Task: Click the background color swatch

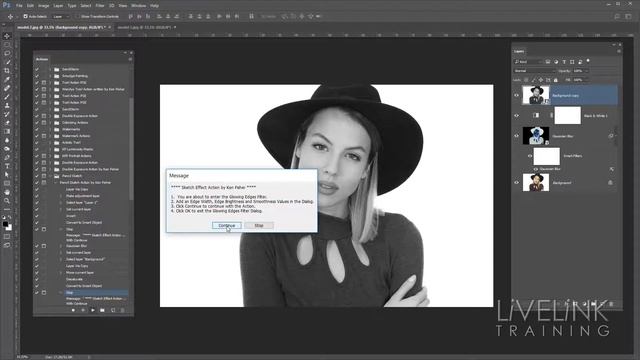Action: tap(9, 228)
